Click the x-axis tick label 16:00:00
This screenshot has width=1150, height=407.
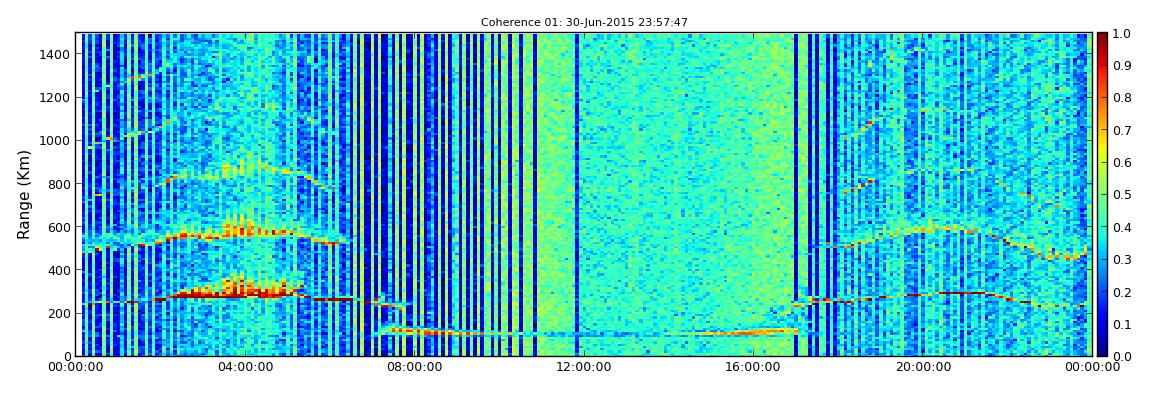[753, 367]
